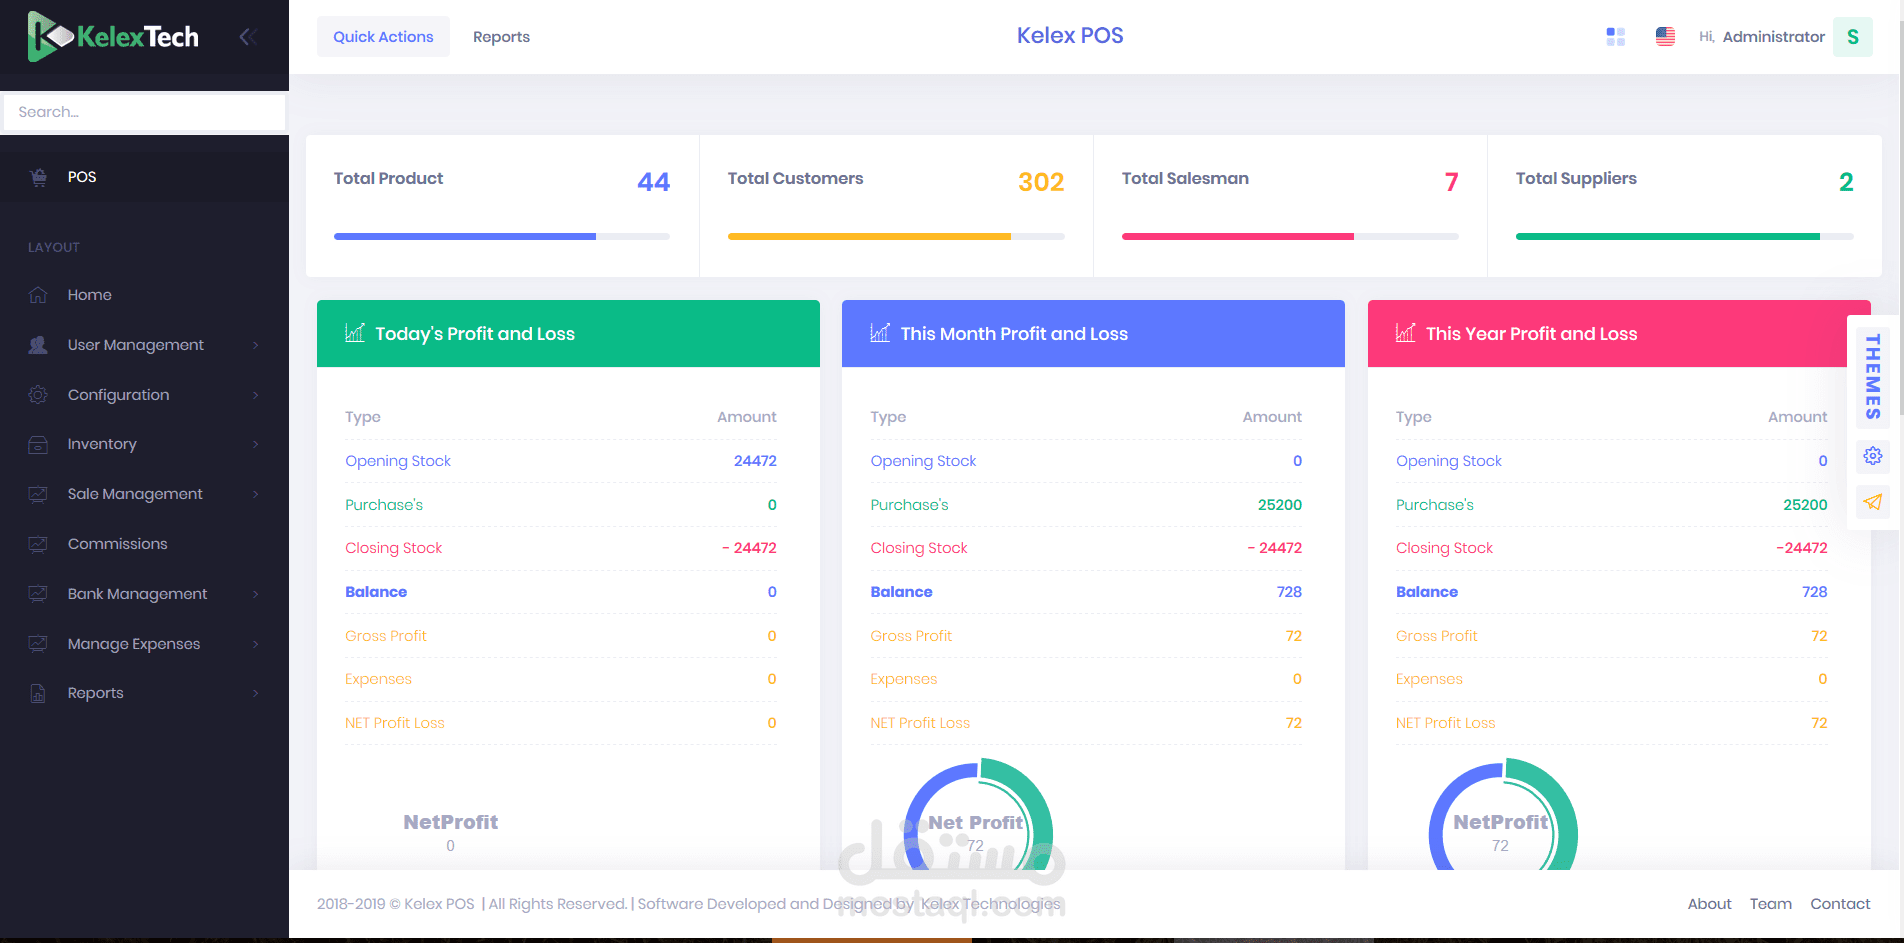Click This Month Net Profit donut chart
Viewport: 1904px width, 943px height.
pos(977,816)
